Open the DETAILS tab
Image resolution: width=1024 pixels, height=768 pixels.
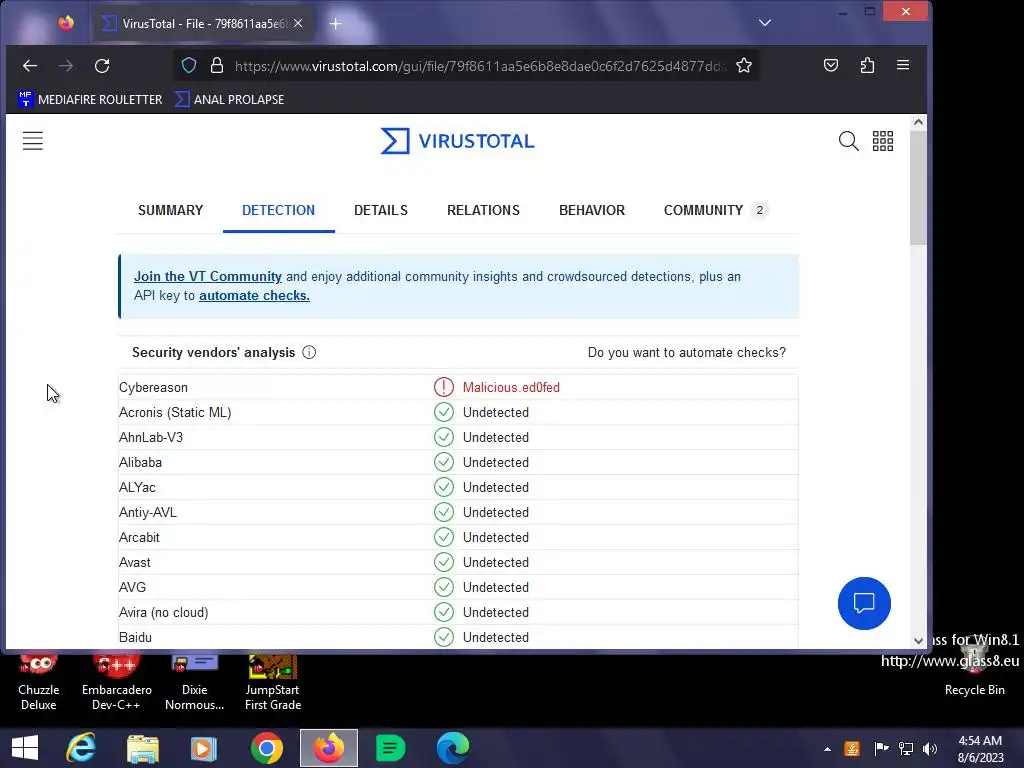[x=381, y=210]
